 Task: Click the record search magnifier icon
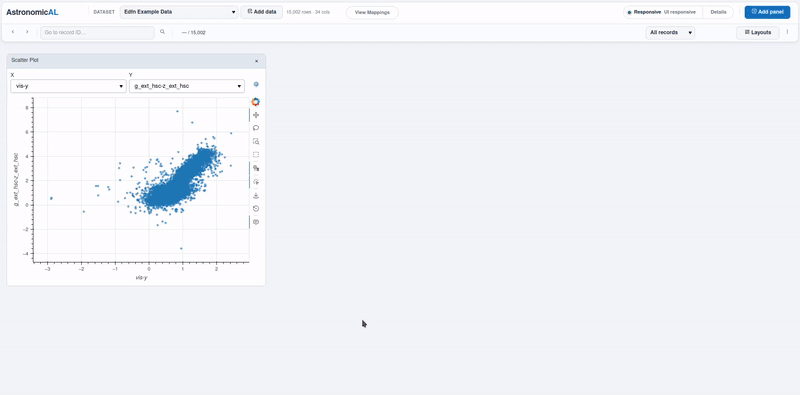(163, 32)
